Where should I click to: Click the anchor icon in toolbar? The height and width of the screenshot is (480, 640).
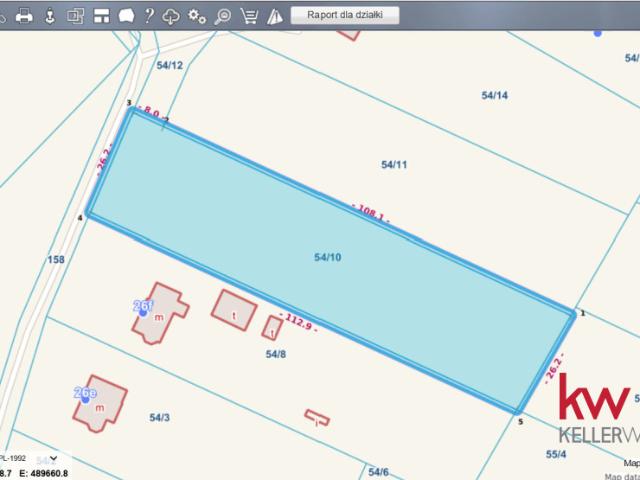[x=50, y=15]
